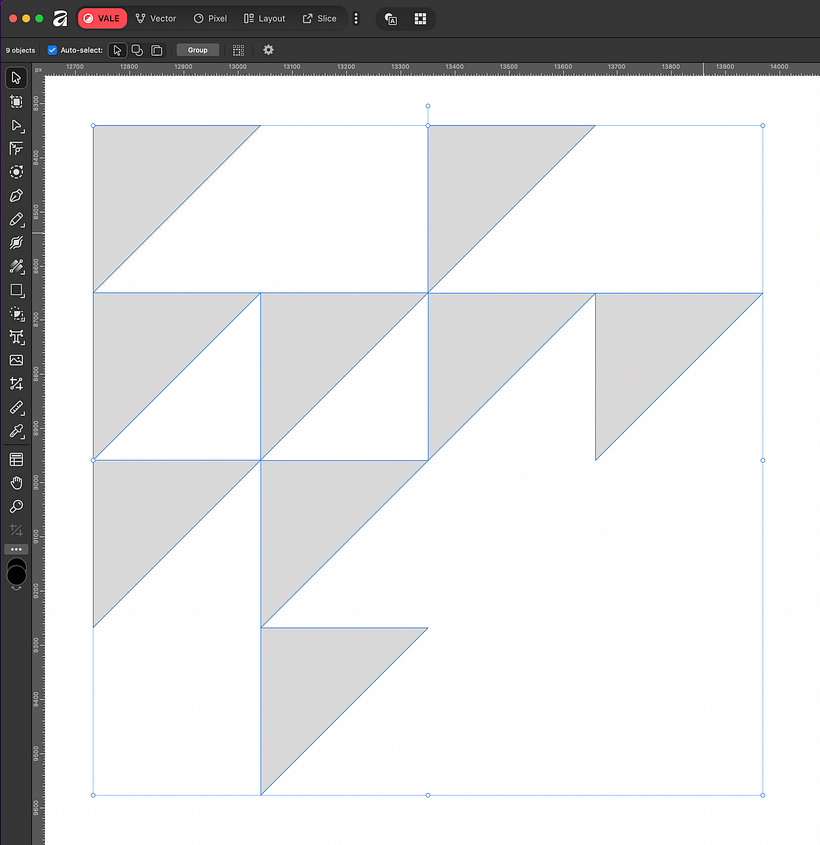
Task: Choose the Node tool
Action: click(16, 126)
